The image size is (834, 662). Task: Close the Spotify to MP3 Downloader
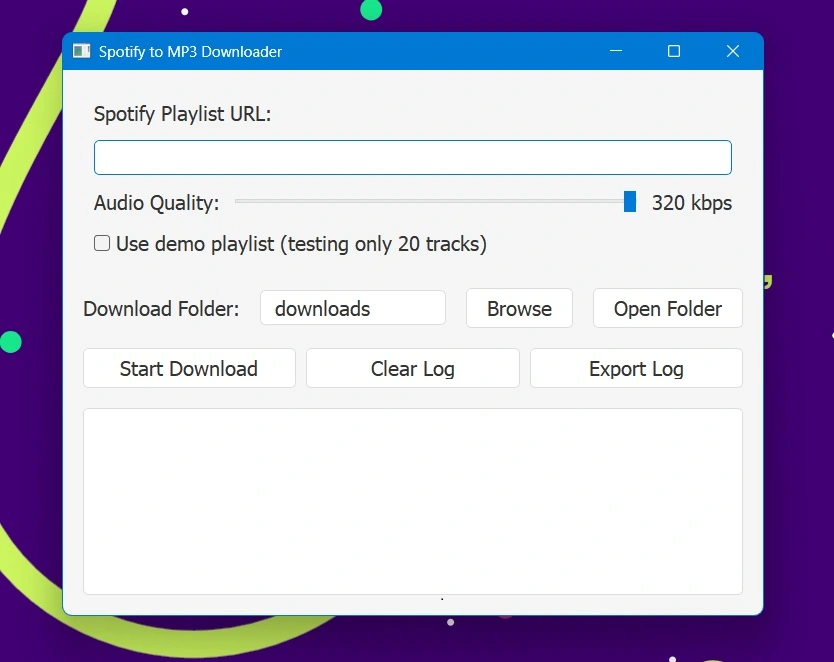tap(732, 51)
